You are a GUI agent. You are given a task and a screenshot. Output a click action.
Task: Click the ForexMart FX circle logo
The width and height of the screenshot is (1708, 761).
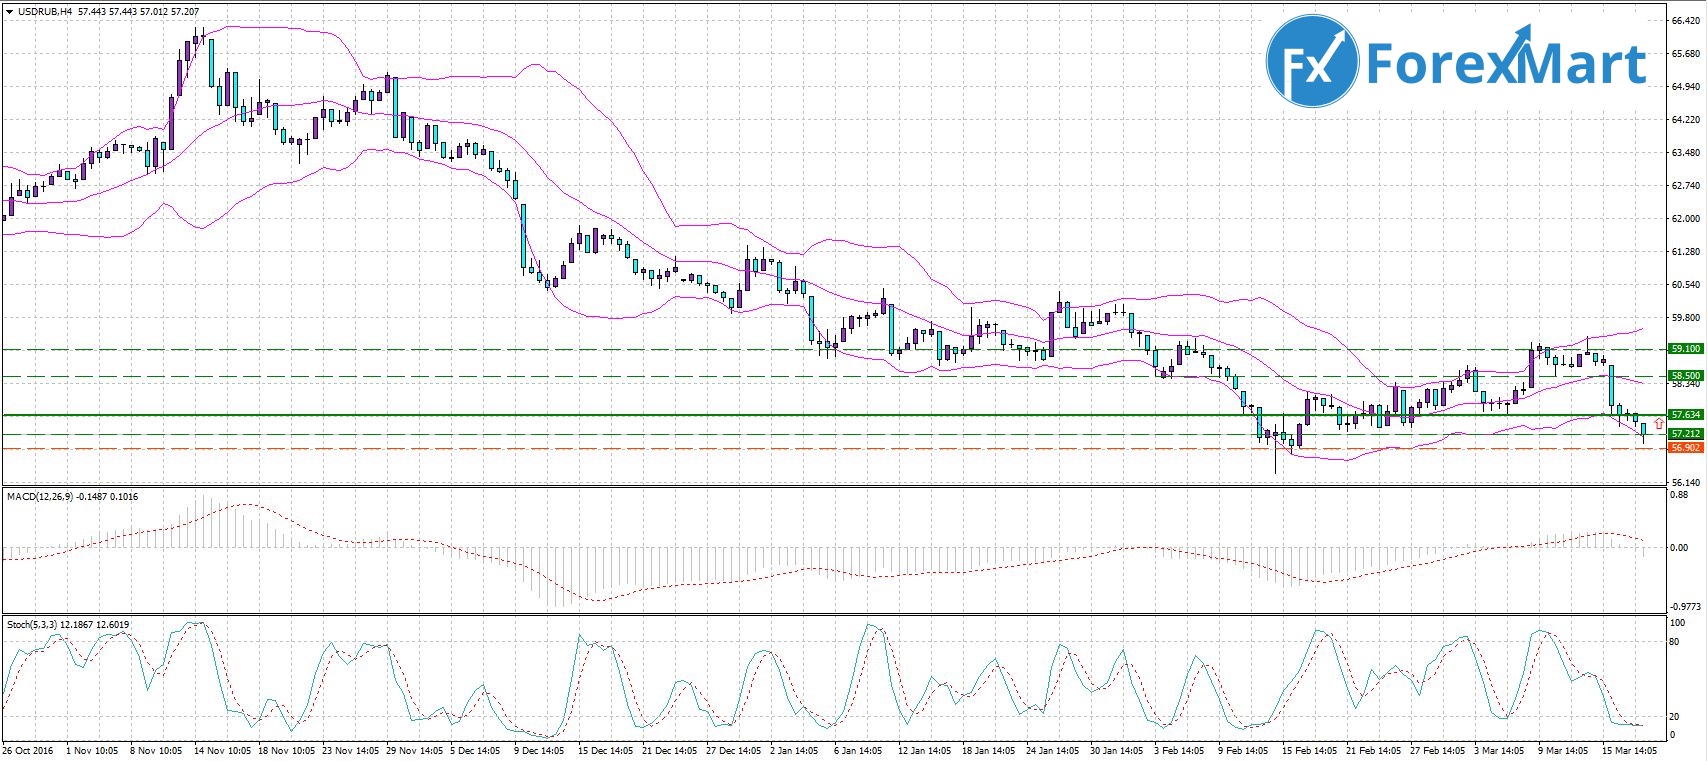(1312, 63)
